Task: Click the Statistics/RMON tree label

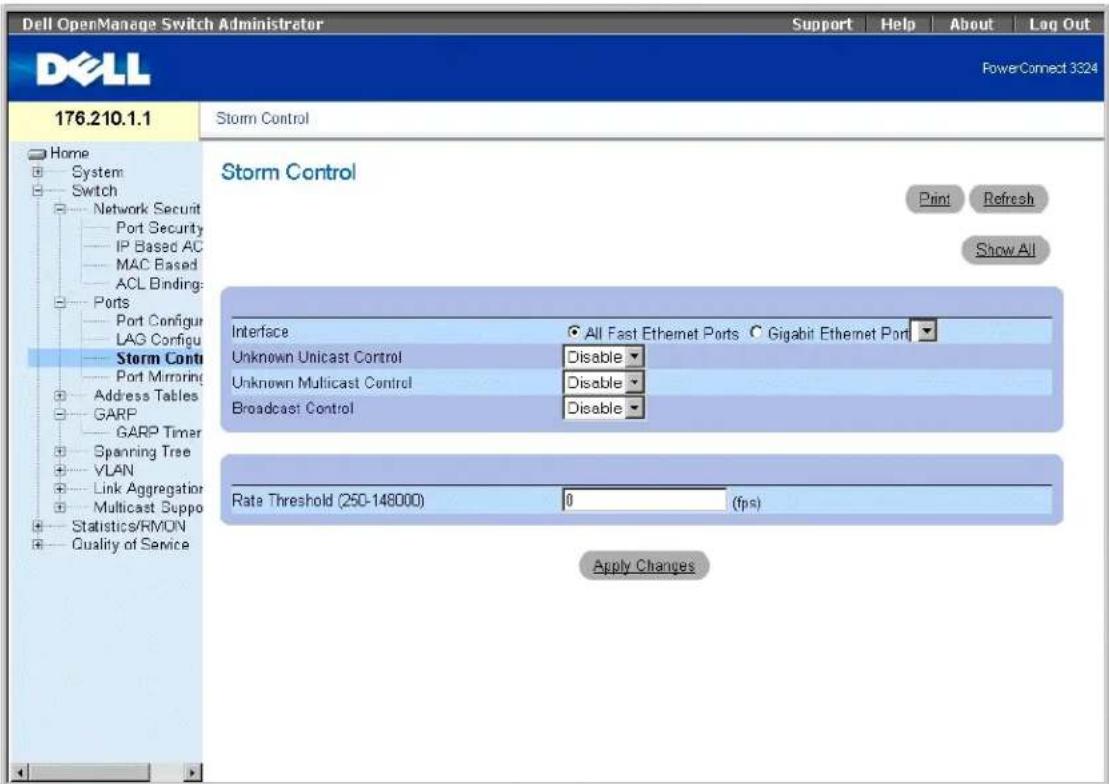Action: [129, 526]
